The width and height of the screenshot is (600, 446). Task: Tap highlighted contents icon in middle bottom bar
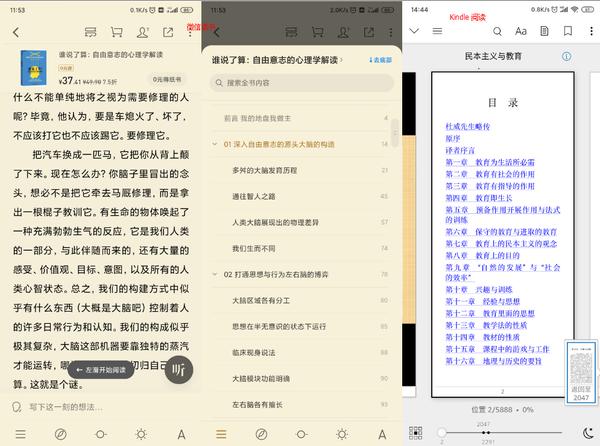click(x=221, y=434)
